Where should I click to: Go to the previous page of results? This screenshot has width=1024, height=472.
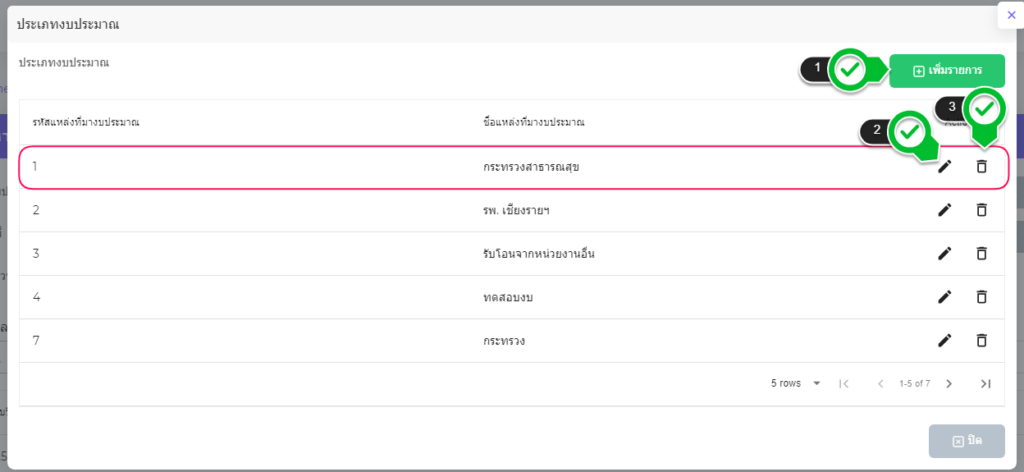click(880, 383)
